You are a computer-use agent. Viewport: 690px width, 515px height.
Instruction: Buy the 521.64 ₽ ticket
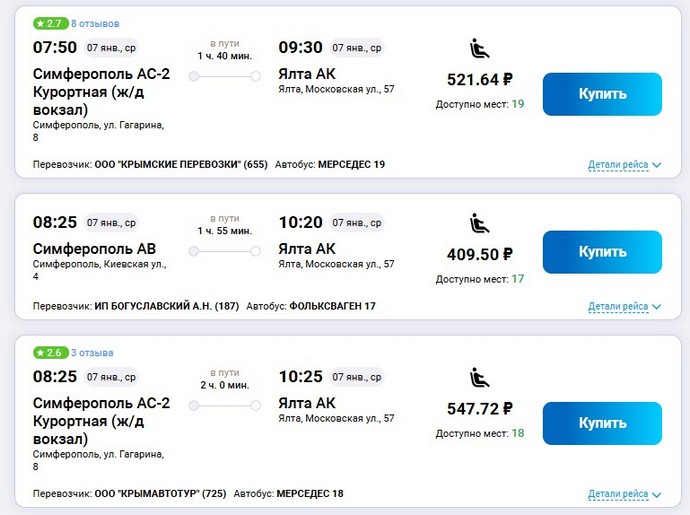(x=602, y=95)
